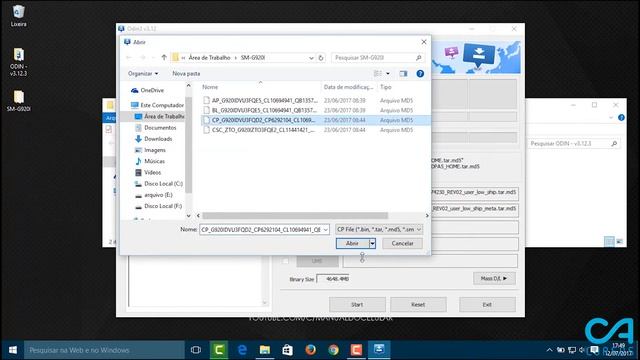640x360 pixels.
Task: Show hidden system tray icons
Action: coord(549,350)
